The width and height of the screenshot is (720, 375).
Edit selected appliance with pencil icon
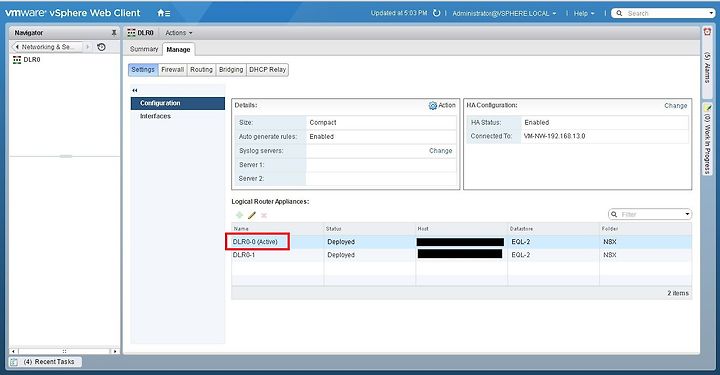pos(252,215)
